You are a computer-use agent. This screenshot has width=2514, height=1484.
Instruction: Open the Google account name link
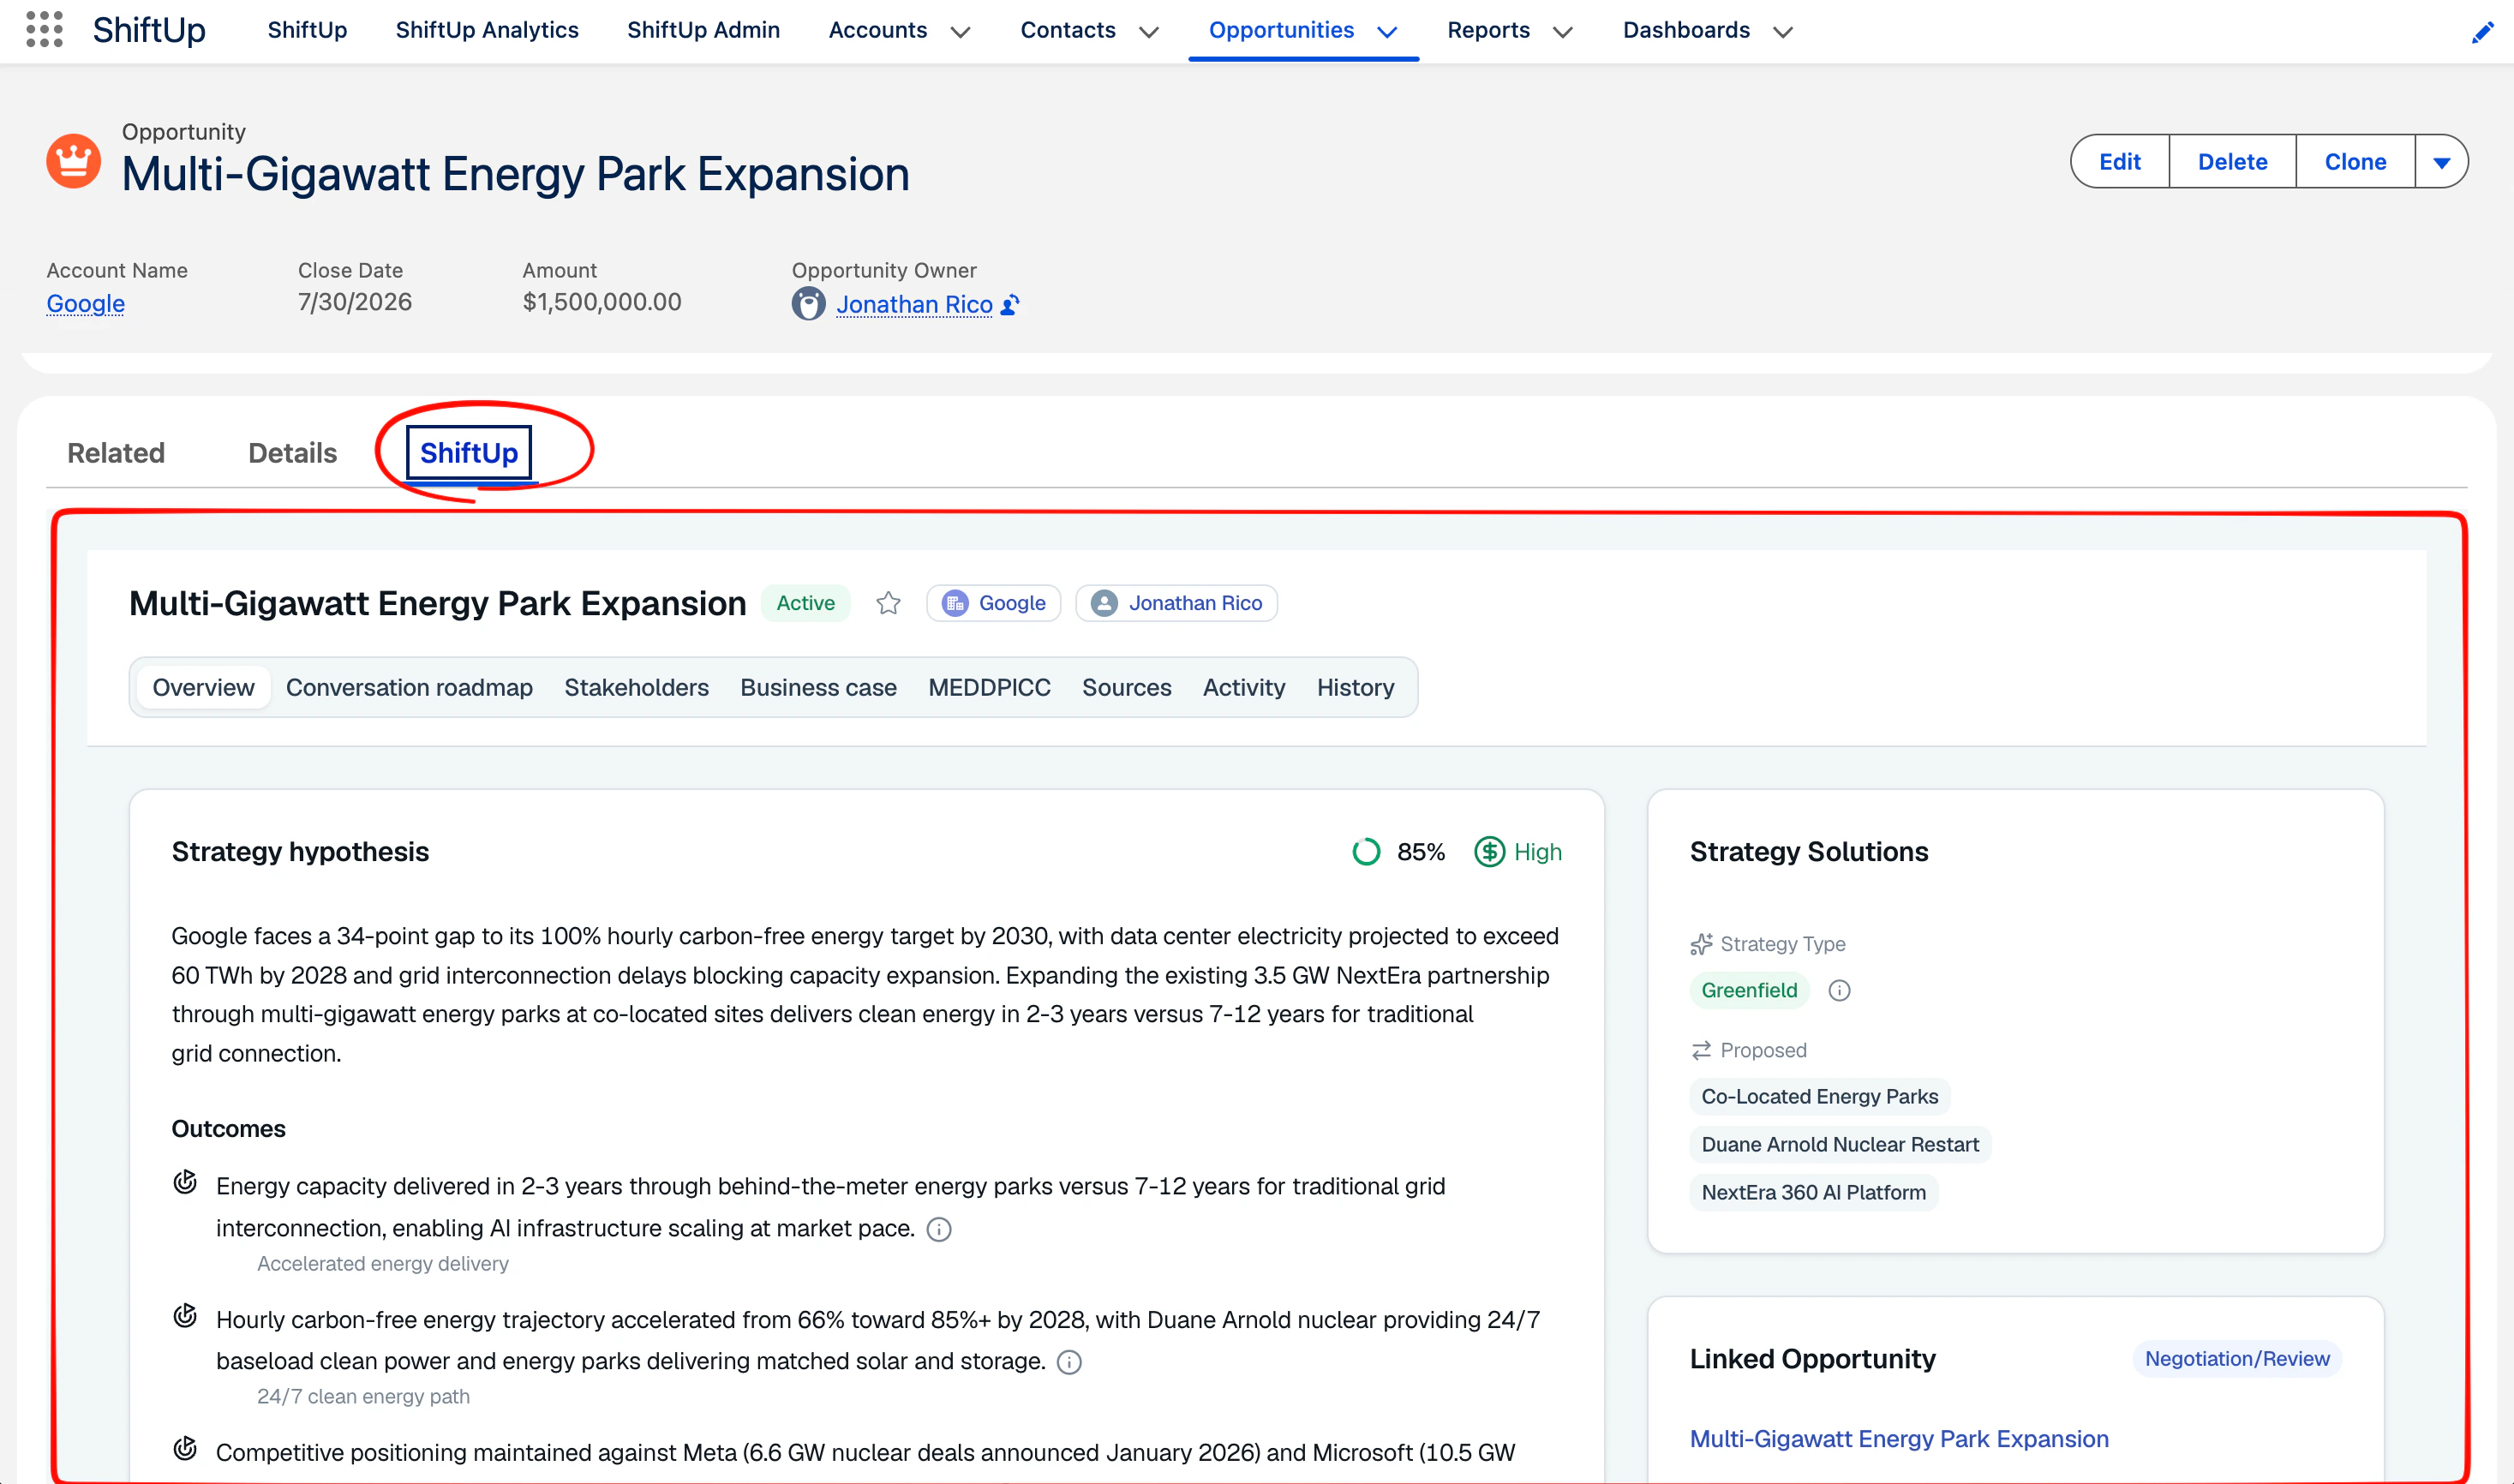[86, 303]
